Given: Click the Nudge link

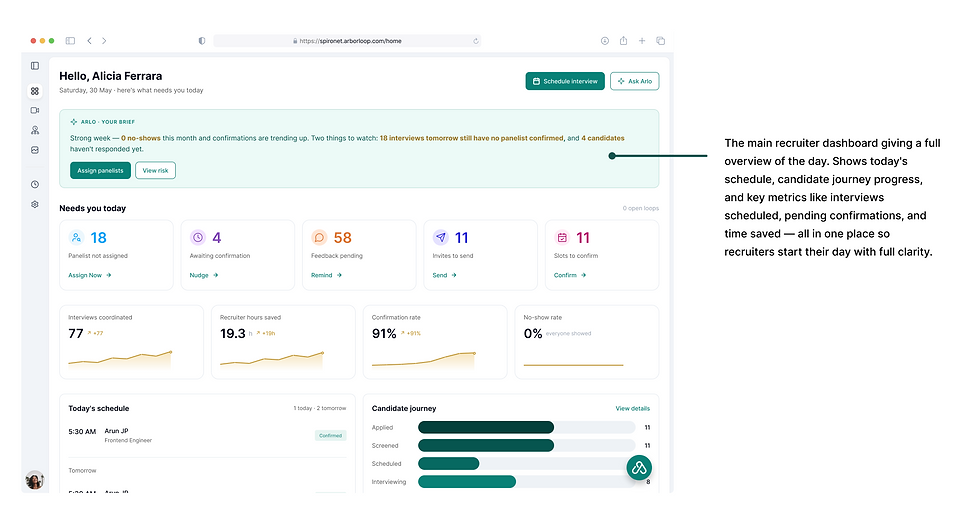Looking at the screenshot, I should pyautogui.click(x=204, y=275).
